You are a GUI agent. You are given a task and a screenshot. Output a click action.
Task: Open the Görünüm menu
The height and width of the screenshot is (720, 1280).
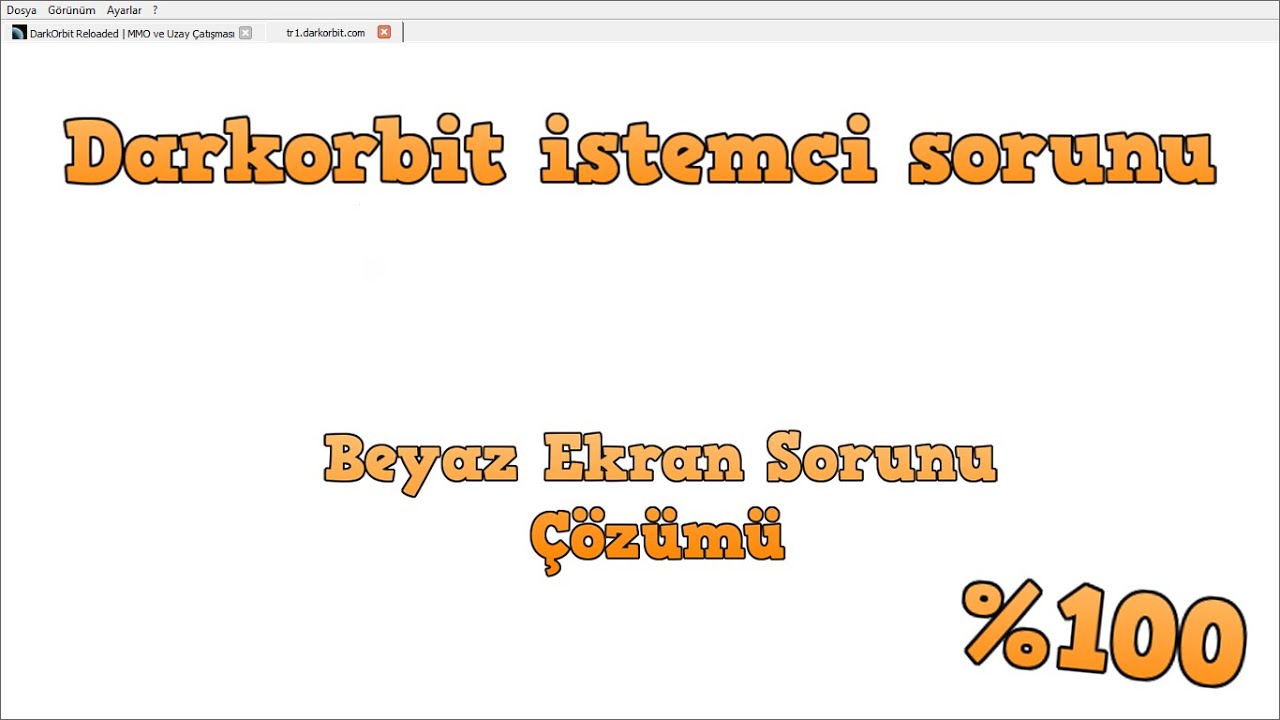72,10
